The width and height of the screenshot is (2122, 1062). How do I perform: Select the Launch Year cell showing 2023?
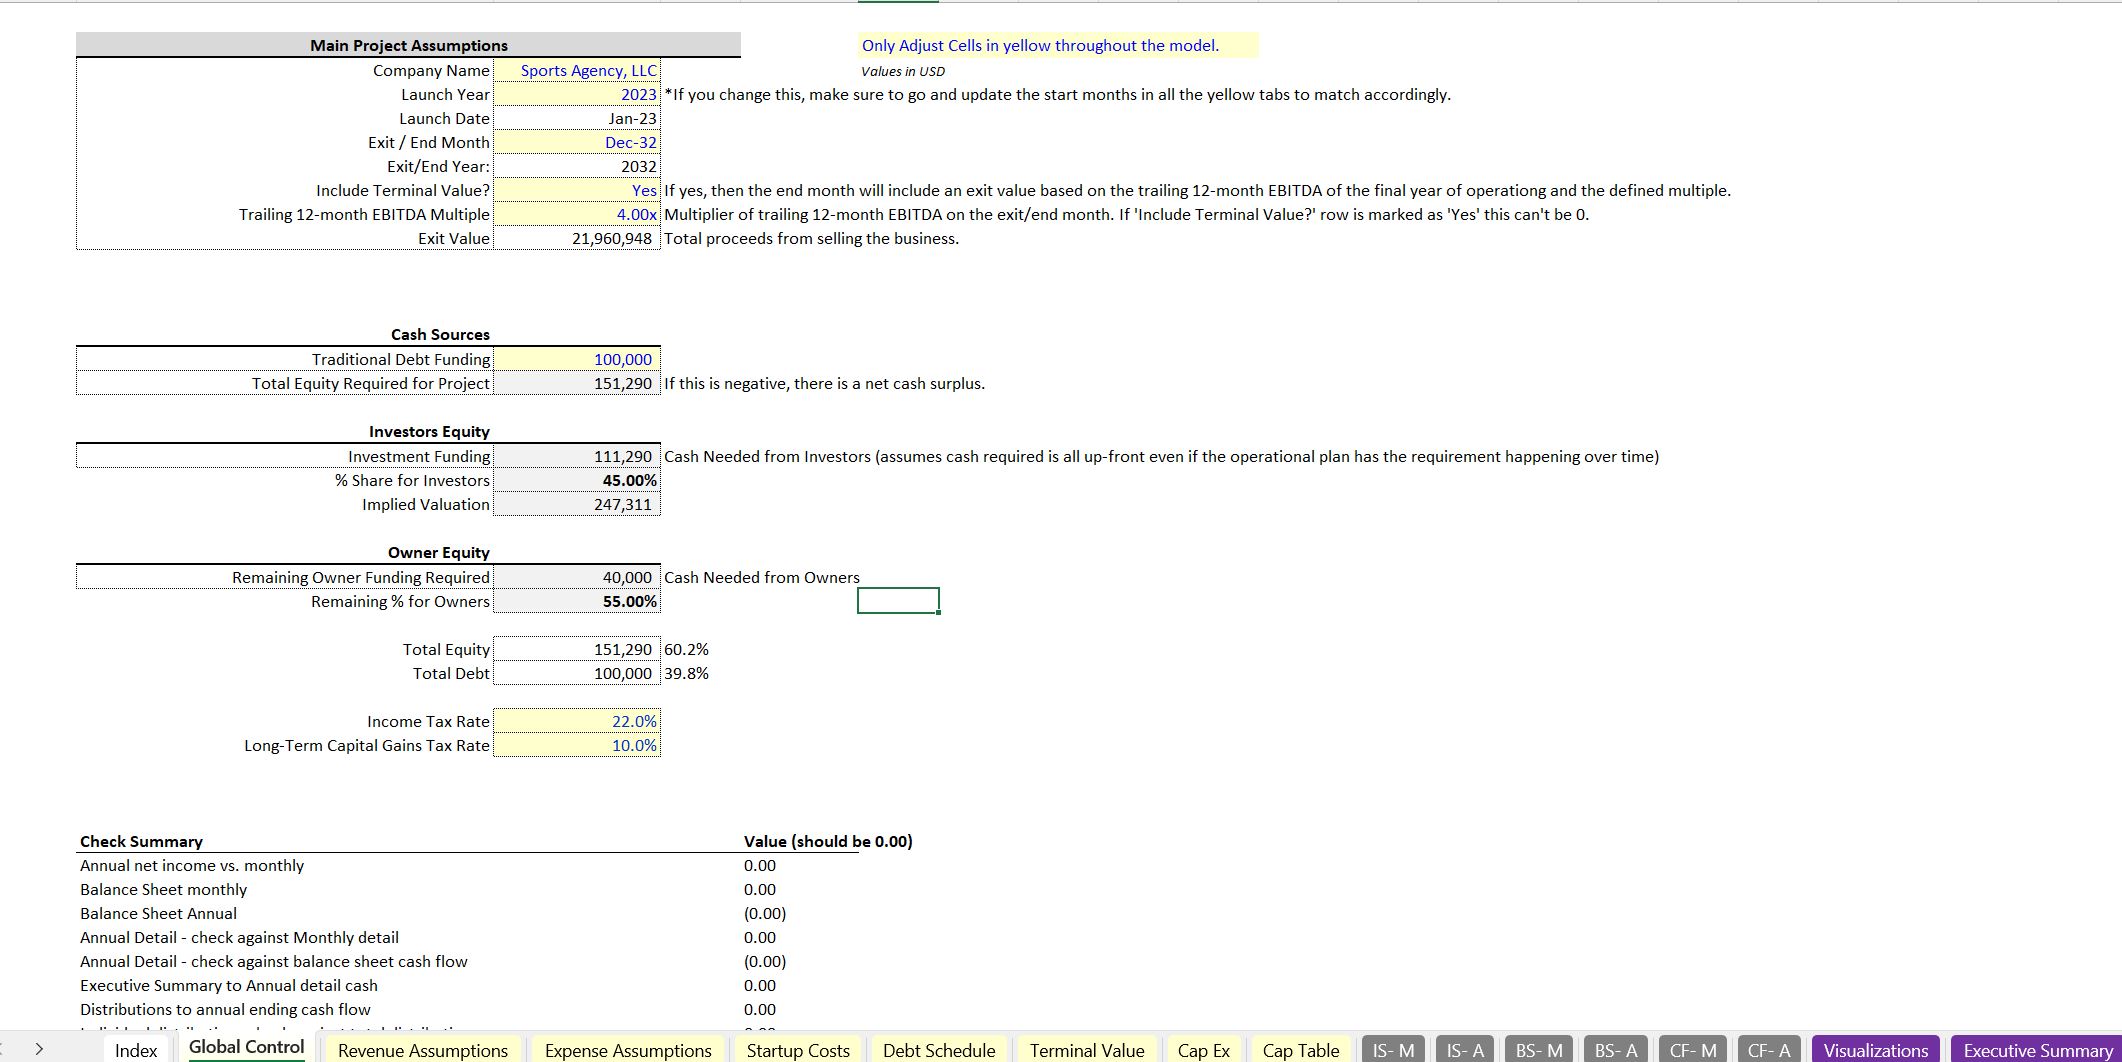point(577,94)
